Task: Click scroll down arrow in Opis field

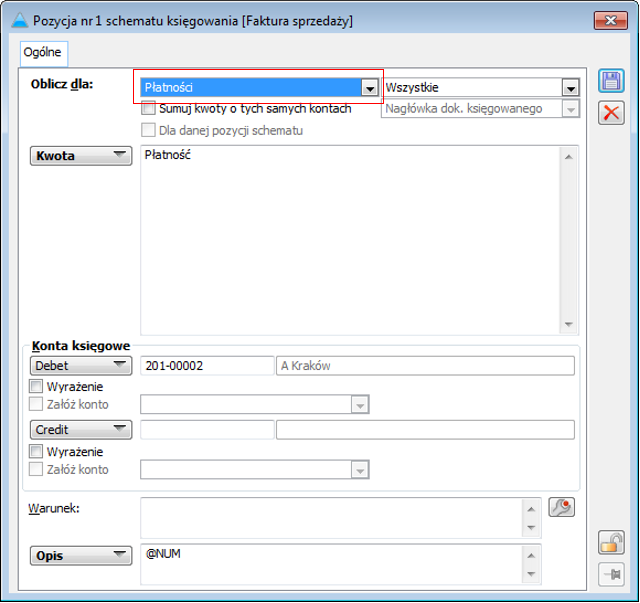Action: click(x=531, y=574)
